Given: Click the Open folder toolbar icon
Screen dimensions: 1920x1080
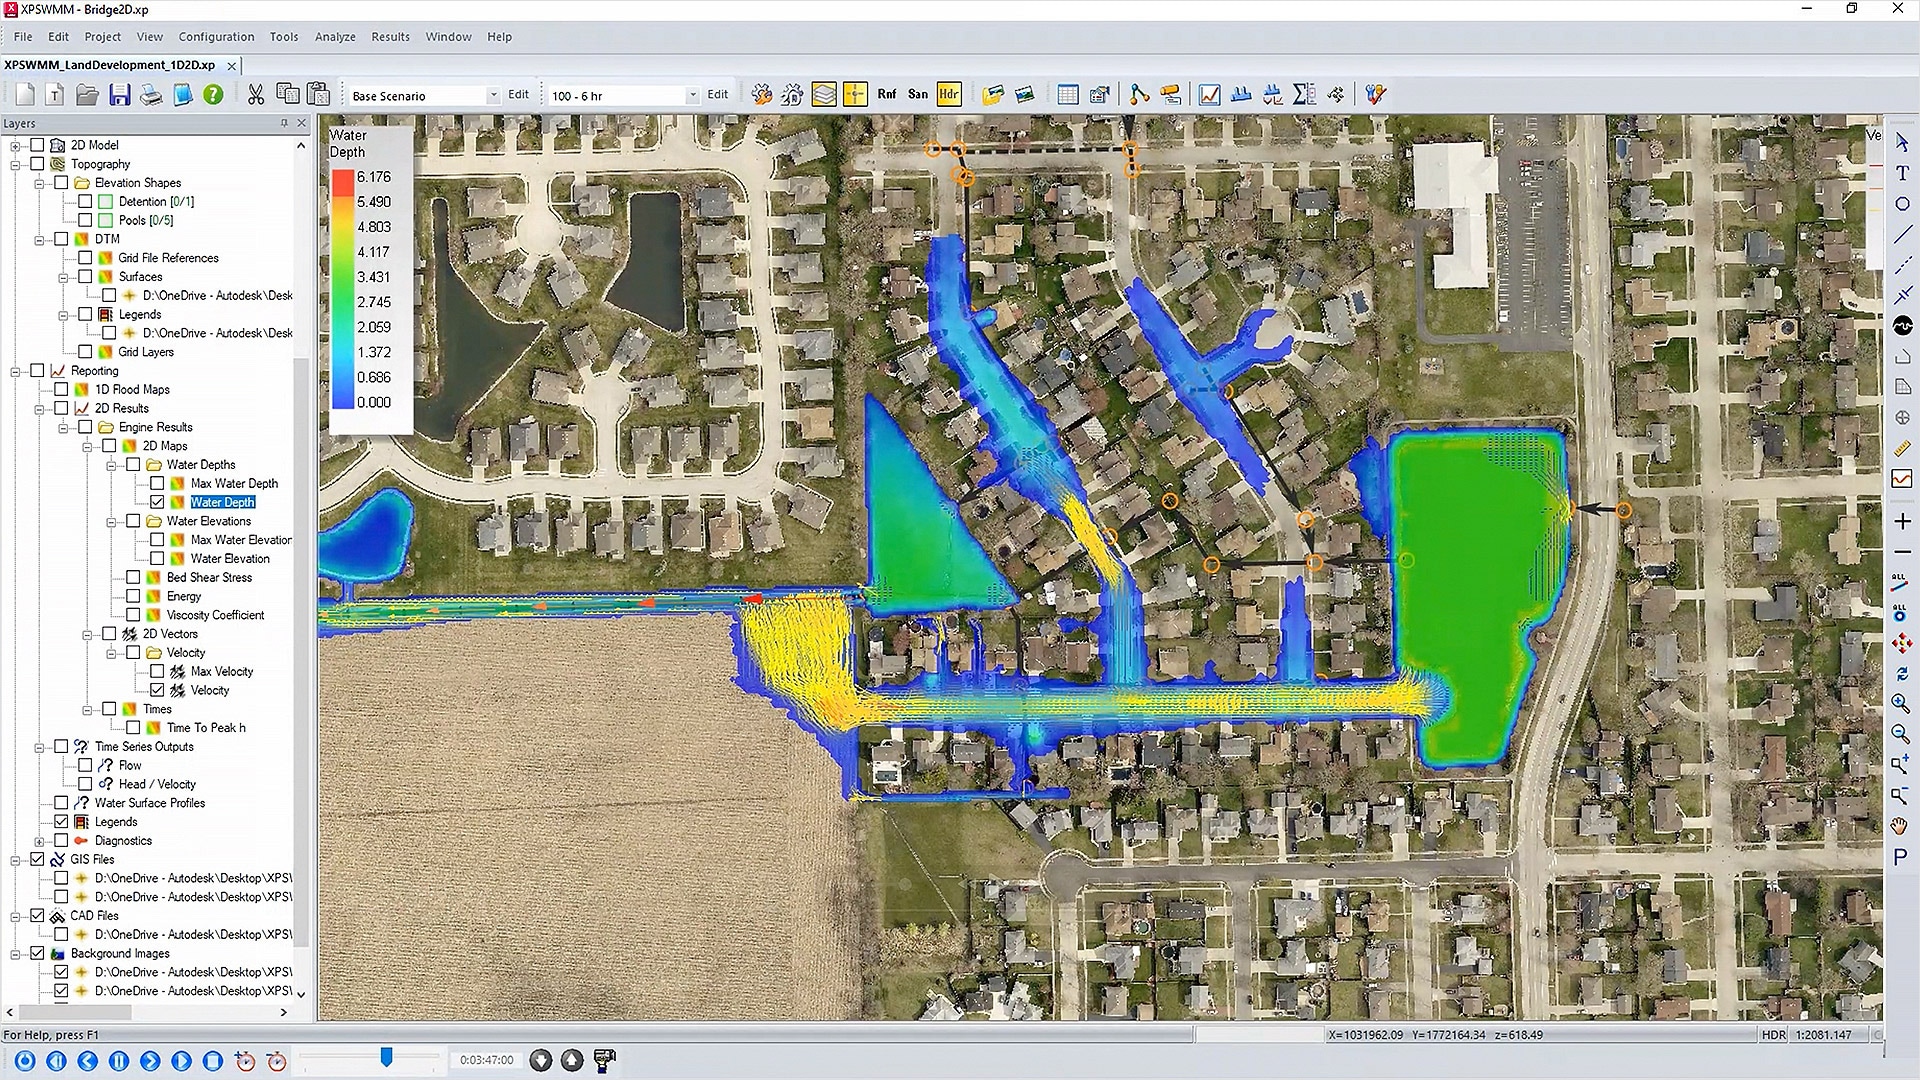Looking at the screenshot, I should pos(87,95).
